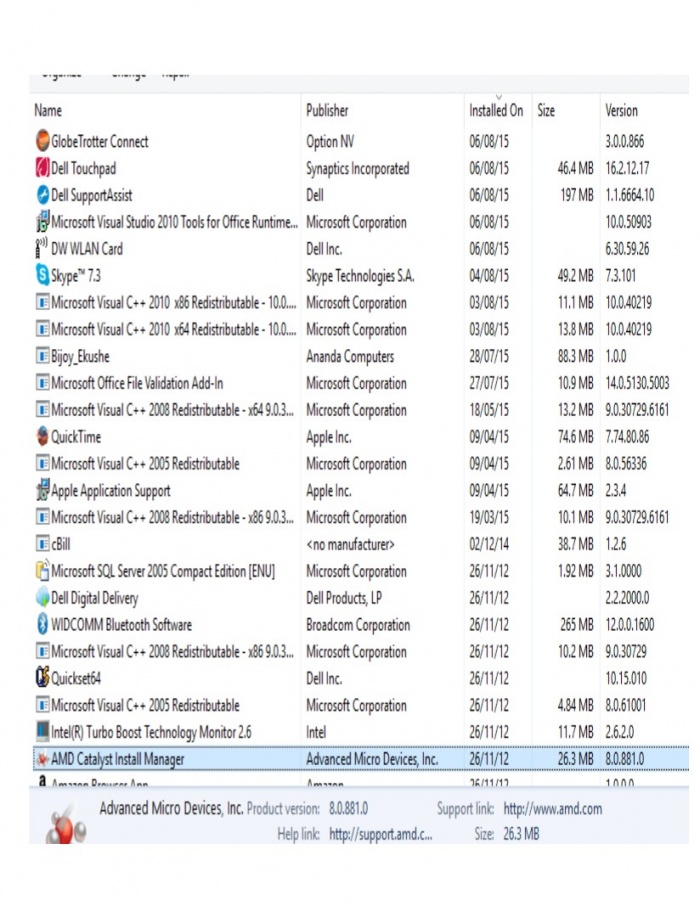
Task: Select 'Intel(R) Turbo Boost Technology Monitor 2.6'
Action: (151, 732)
